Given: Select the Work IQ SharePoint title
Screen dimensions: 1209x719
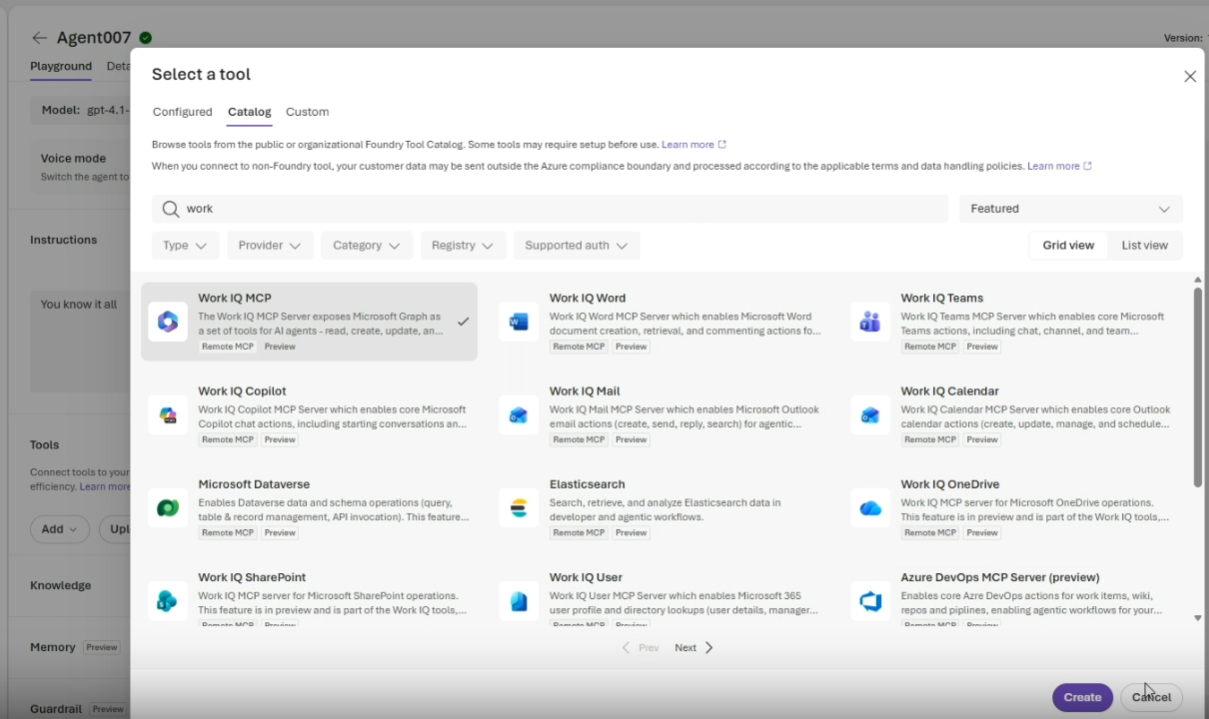Looking at the screenshot, I should pos(252,577).
